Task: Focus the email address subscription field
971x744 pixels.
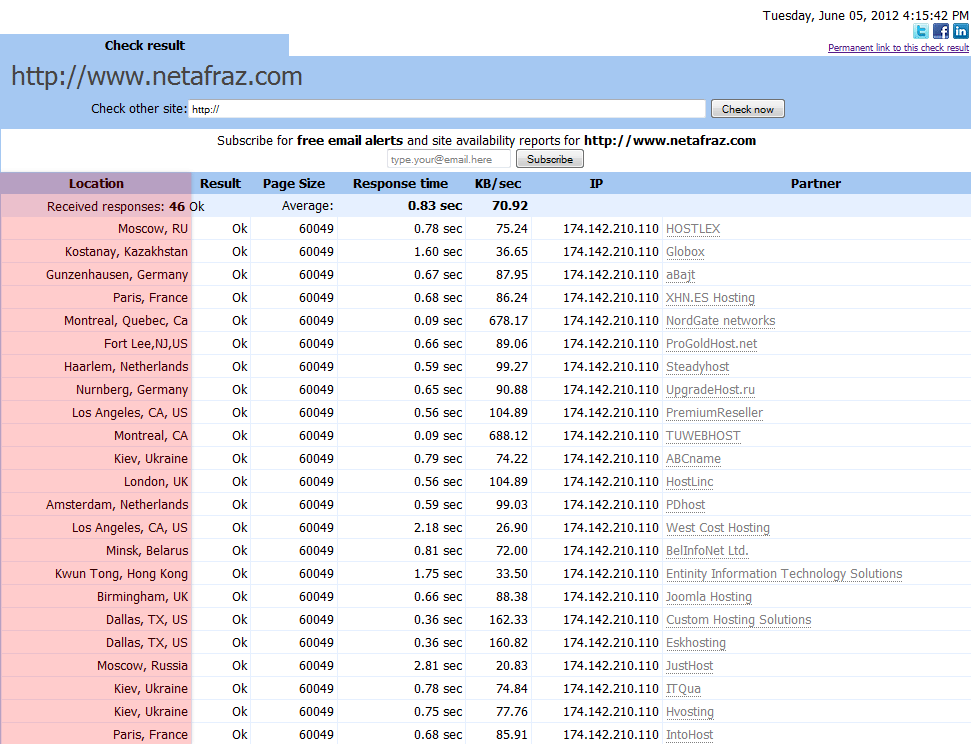Action: tap(449, 159)
